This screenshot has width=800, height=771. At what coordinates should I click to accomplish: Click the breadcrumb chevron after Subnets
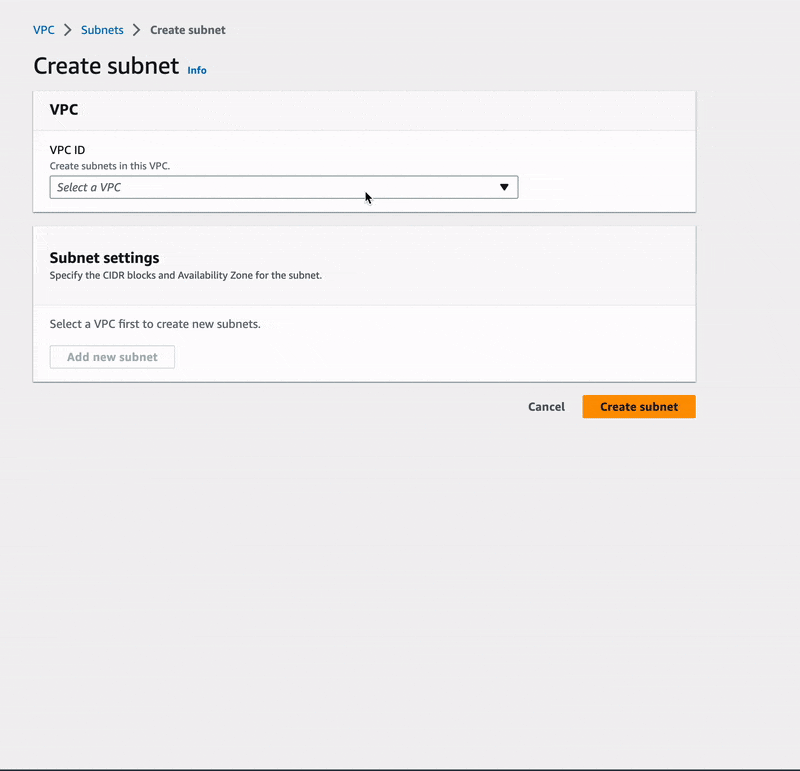[x=137, y=30]
